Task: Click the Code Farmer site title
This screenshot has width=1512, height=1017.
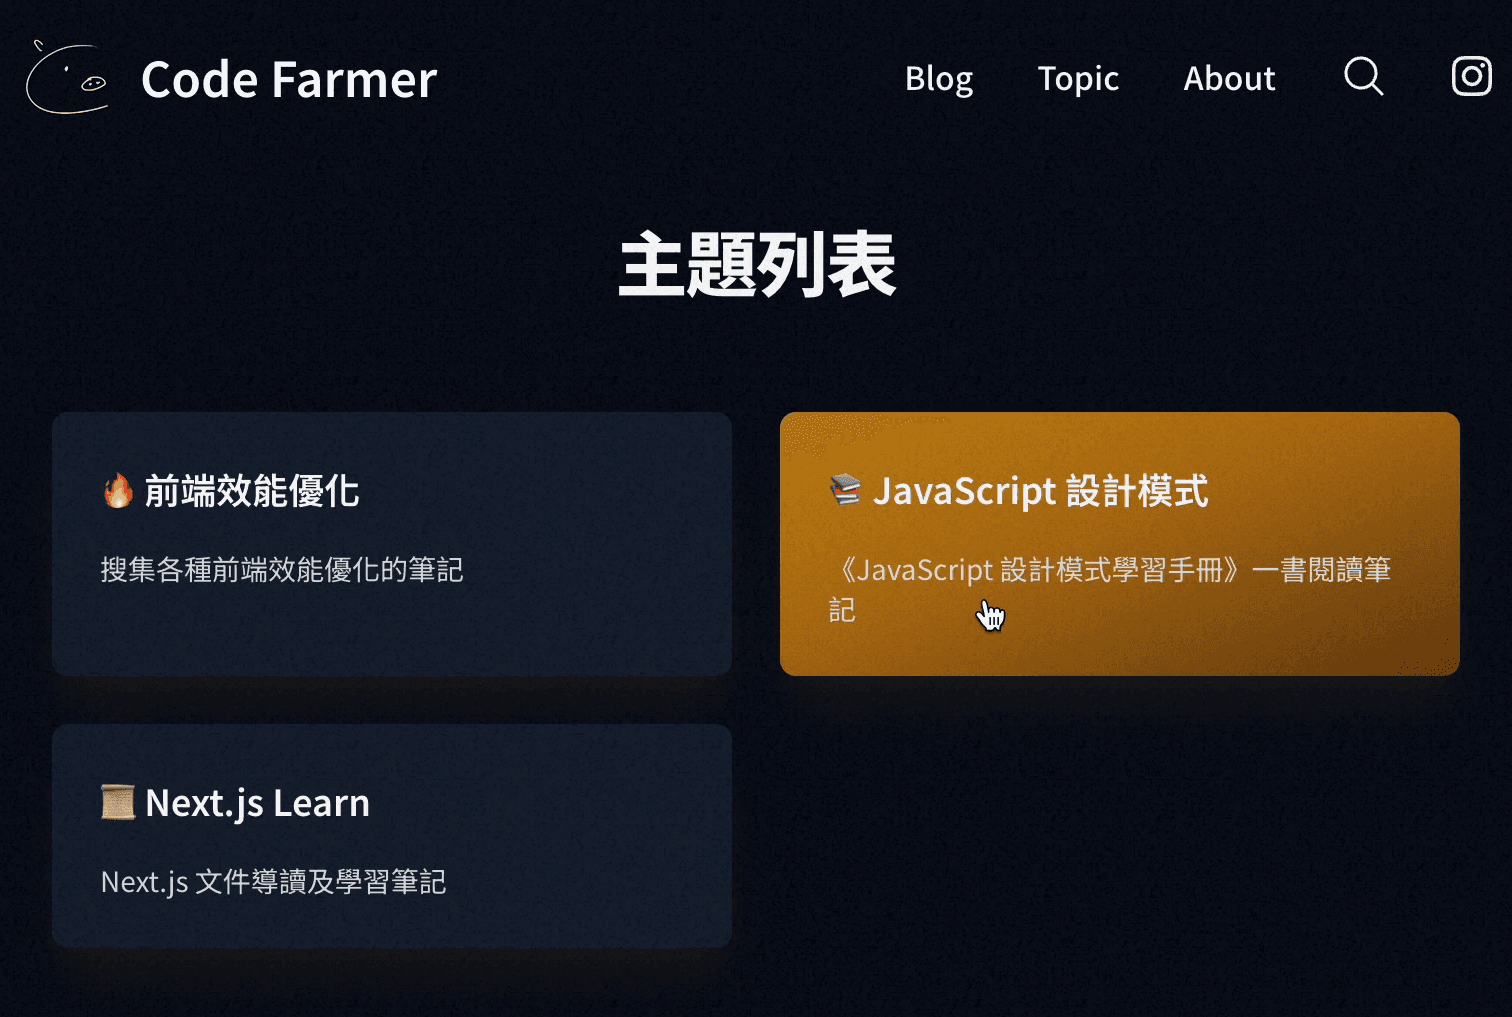Action: [x=288, y=79]
